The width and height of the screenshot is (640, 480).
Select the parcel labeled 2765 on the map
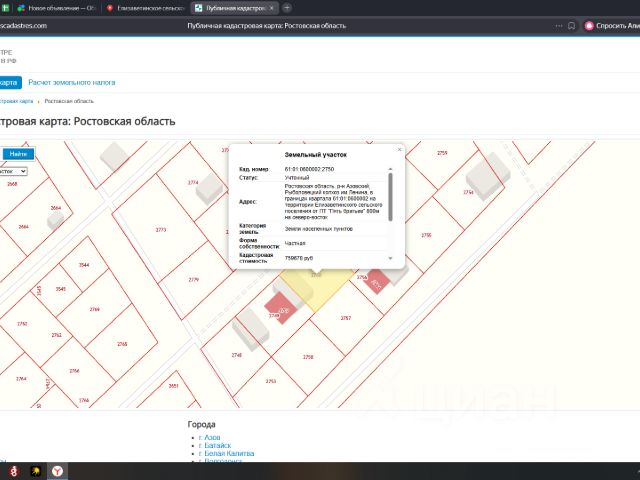pyautogui.click(x=122, y=344)
